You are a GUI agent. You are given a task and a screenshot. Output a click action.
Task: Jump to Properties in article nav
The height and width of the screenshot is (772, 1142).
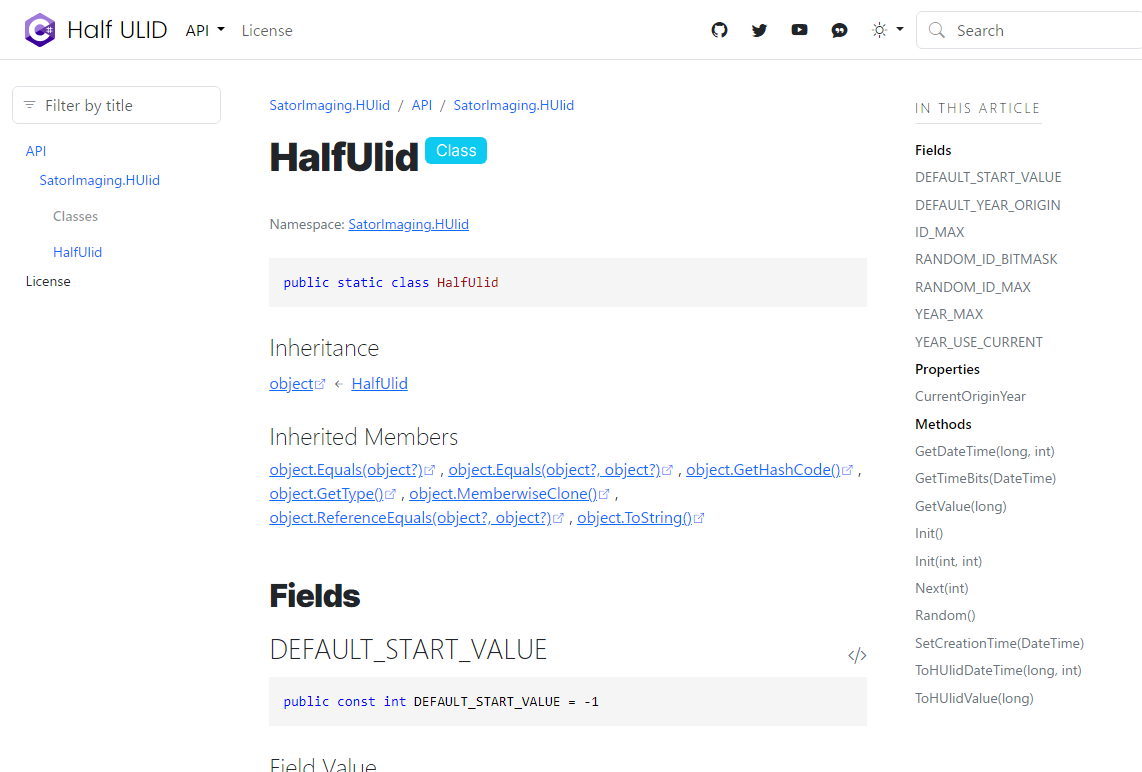[948, 369]
